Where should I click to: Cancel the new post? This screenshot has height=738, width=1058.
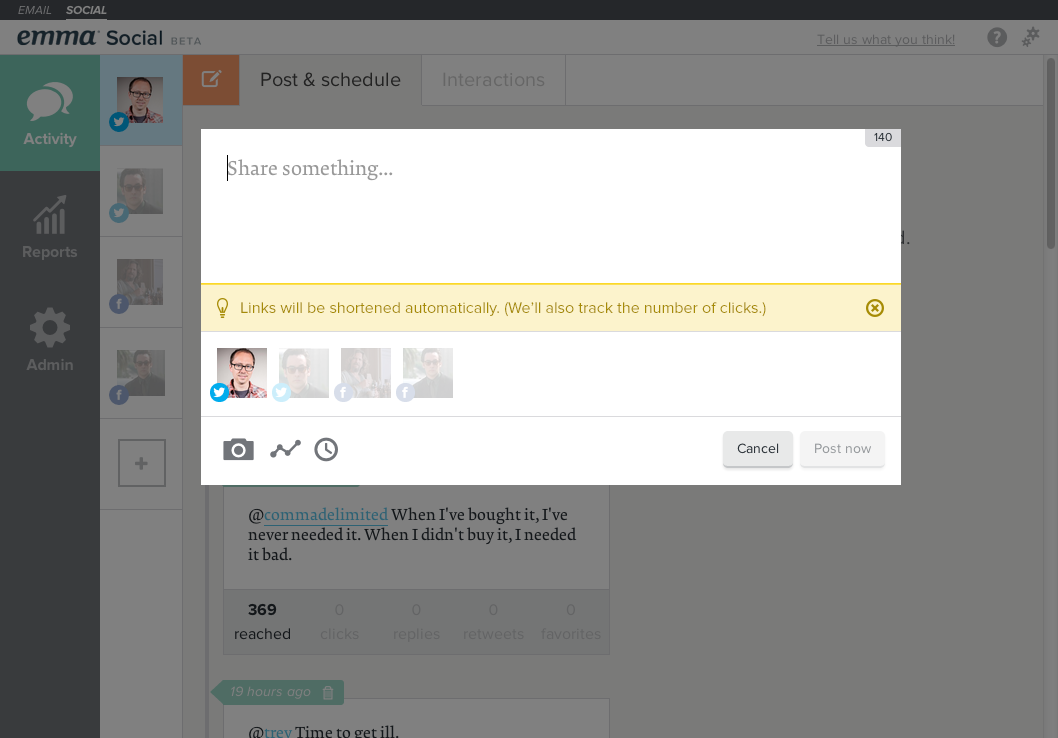pyautogui.click(x=758, y=449)
